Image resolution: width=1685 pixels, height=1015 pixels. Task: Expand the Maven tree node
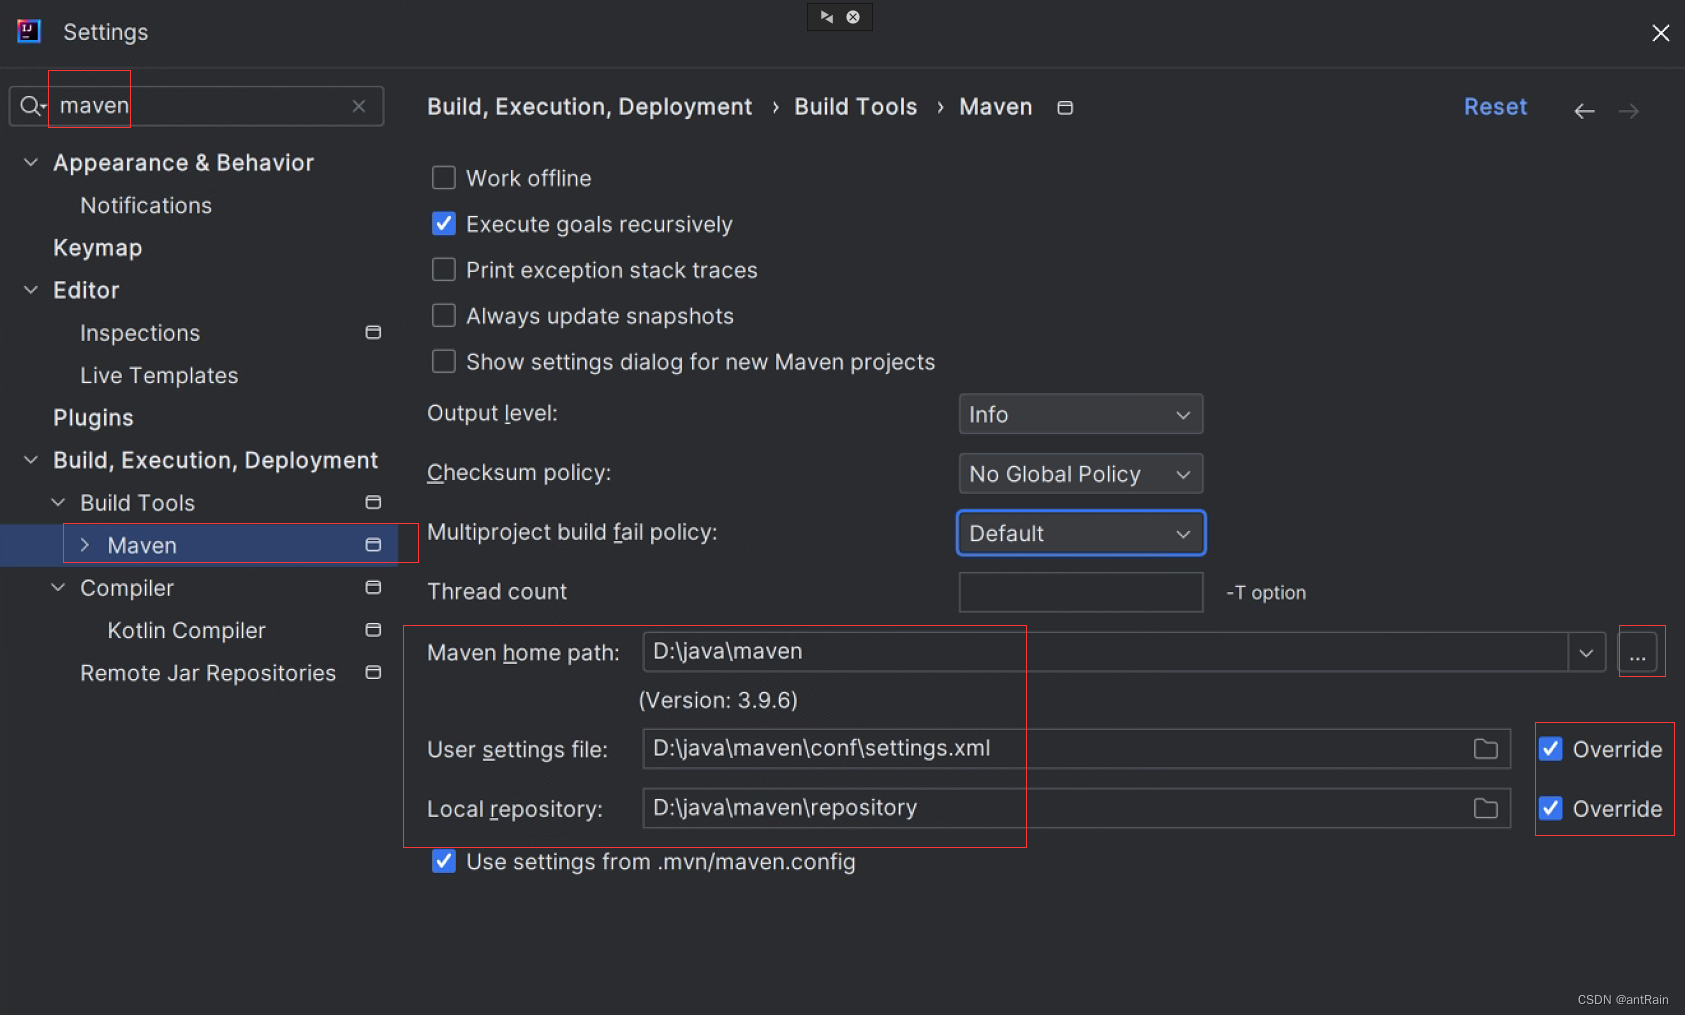click(x=85, y=545)
